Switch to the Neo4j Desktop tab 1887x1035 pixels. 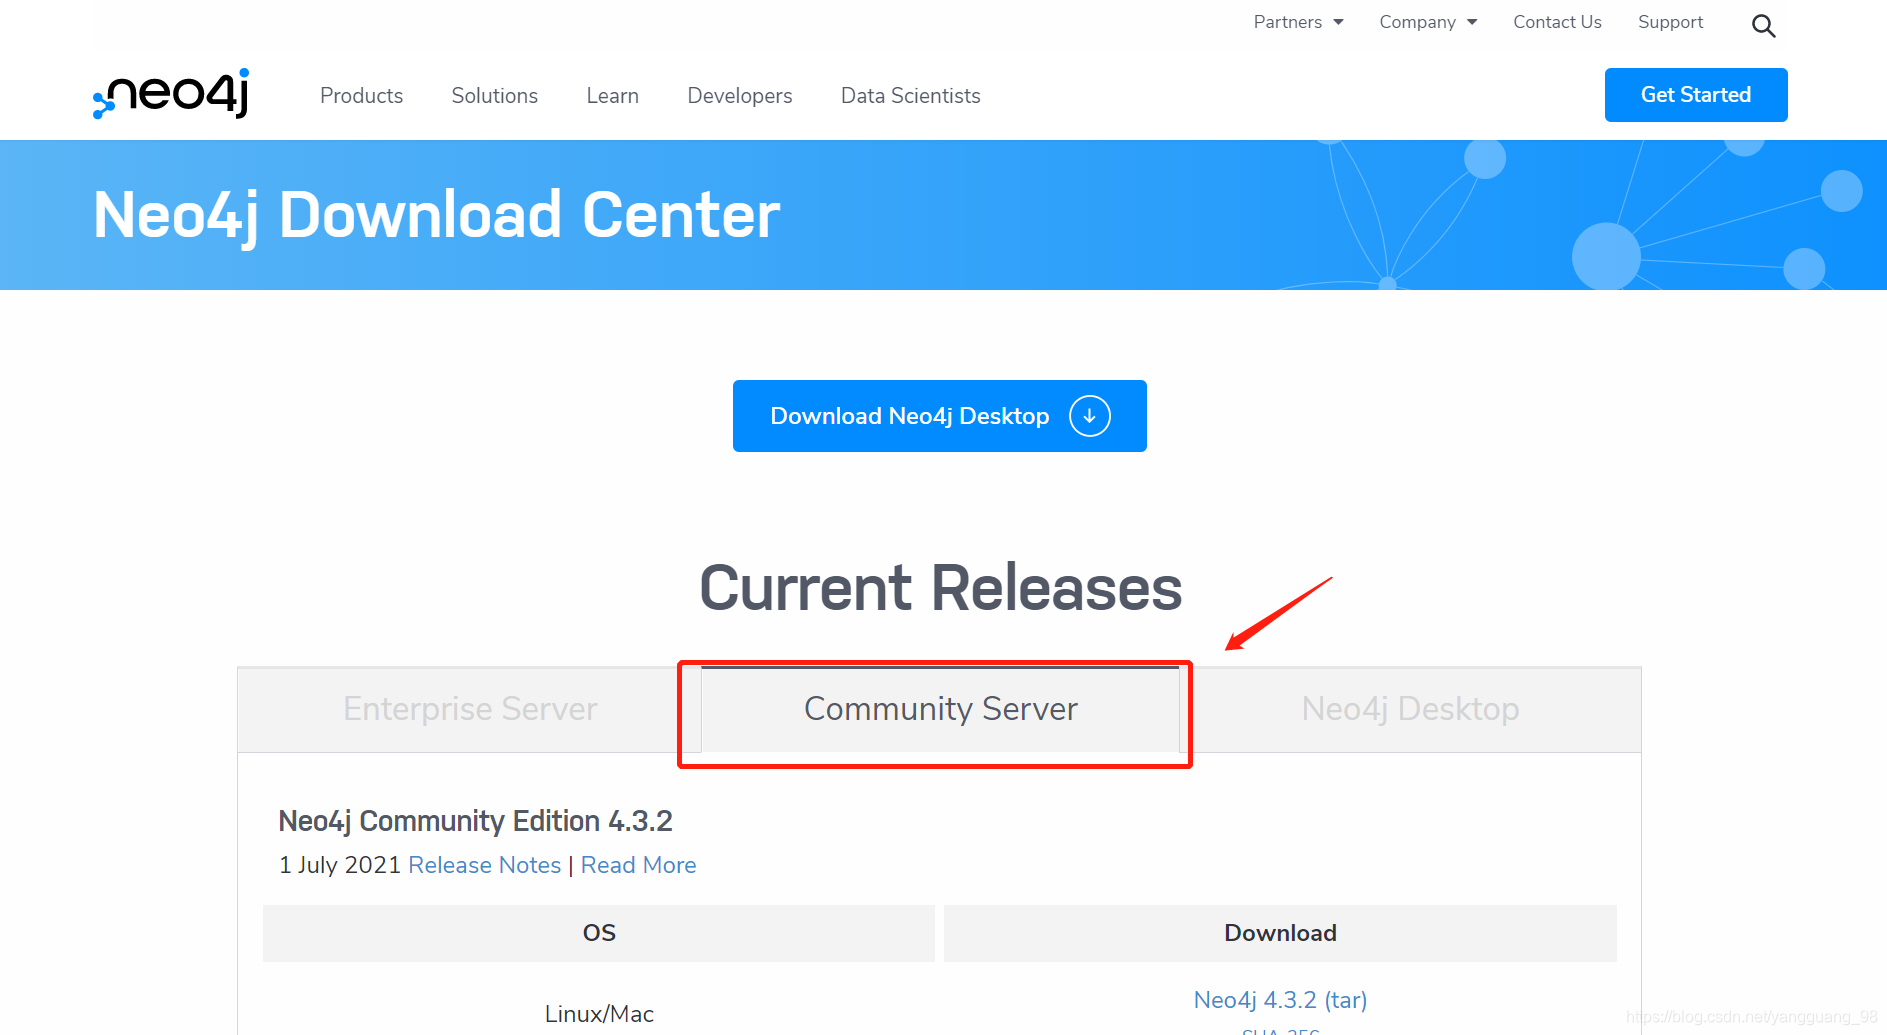[1410, 709]
